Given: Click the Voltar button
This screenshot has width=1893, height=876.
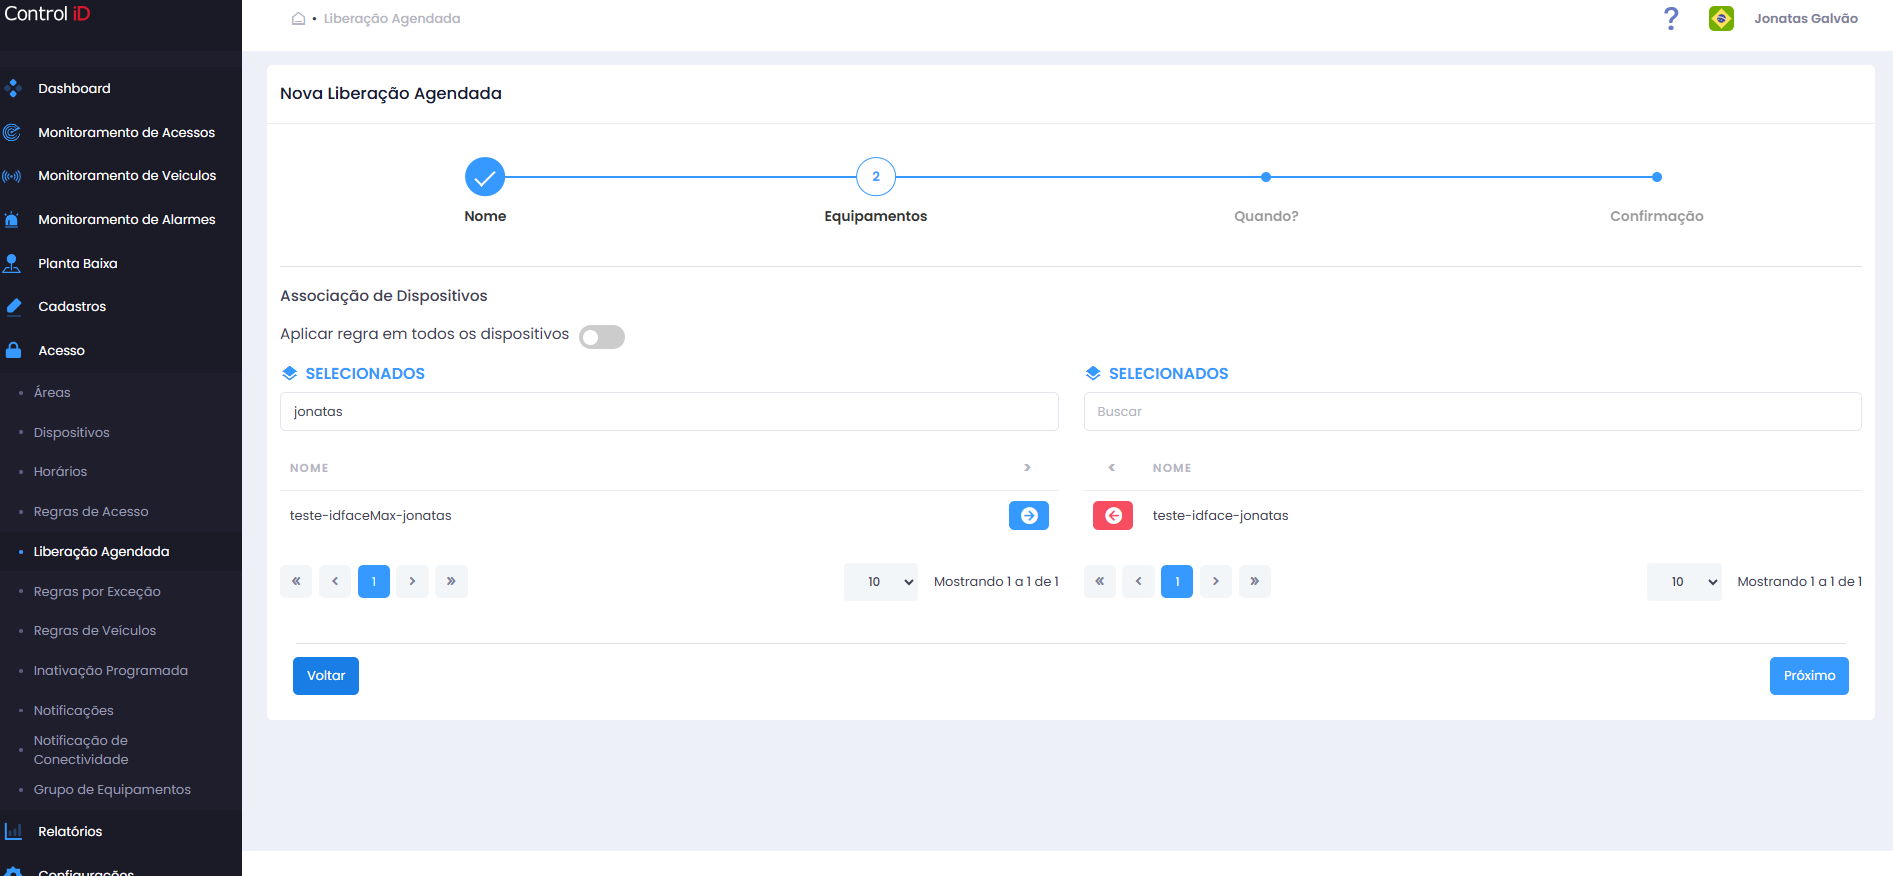Looking at the screenshot, I should click(326, 676).
